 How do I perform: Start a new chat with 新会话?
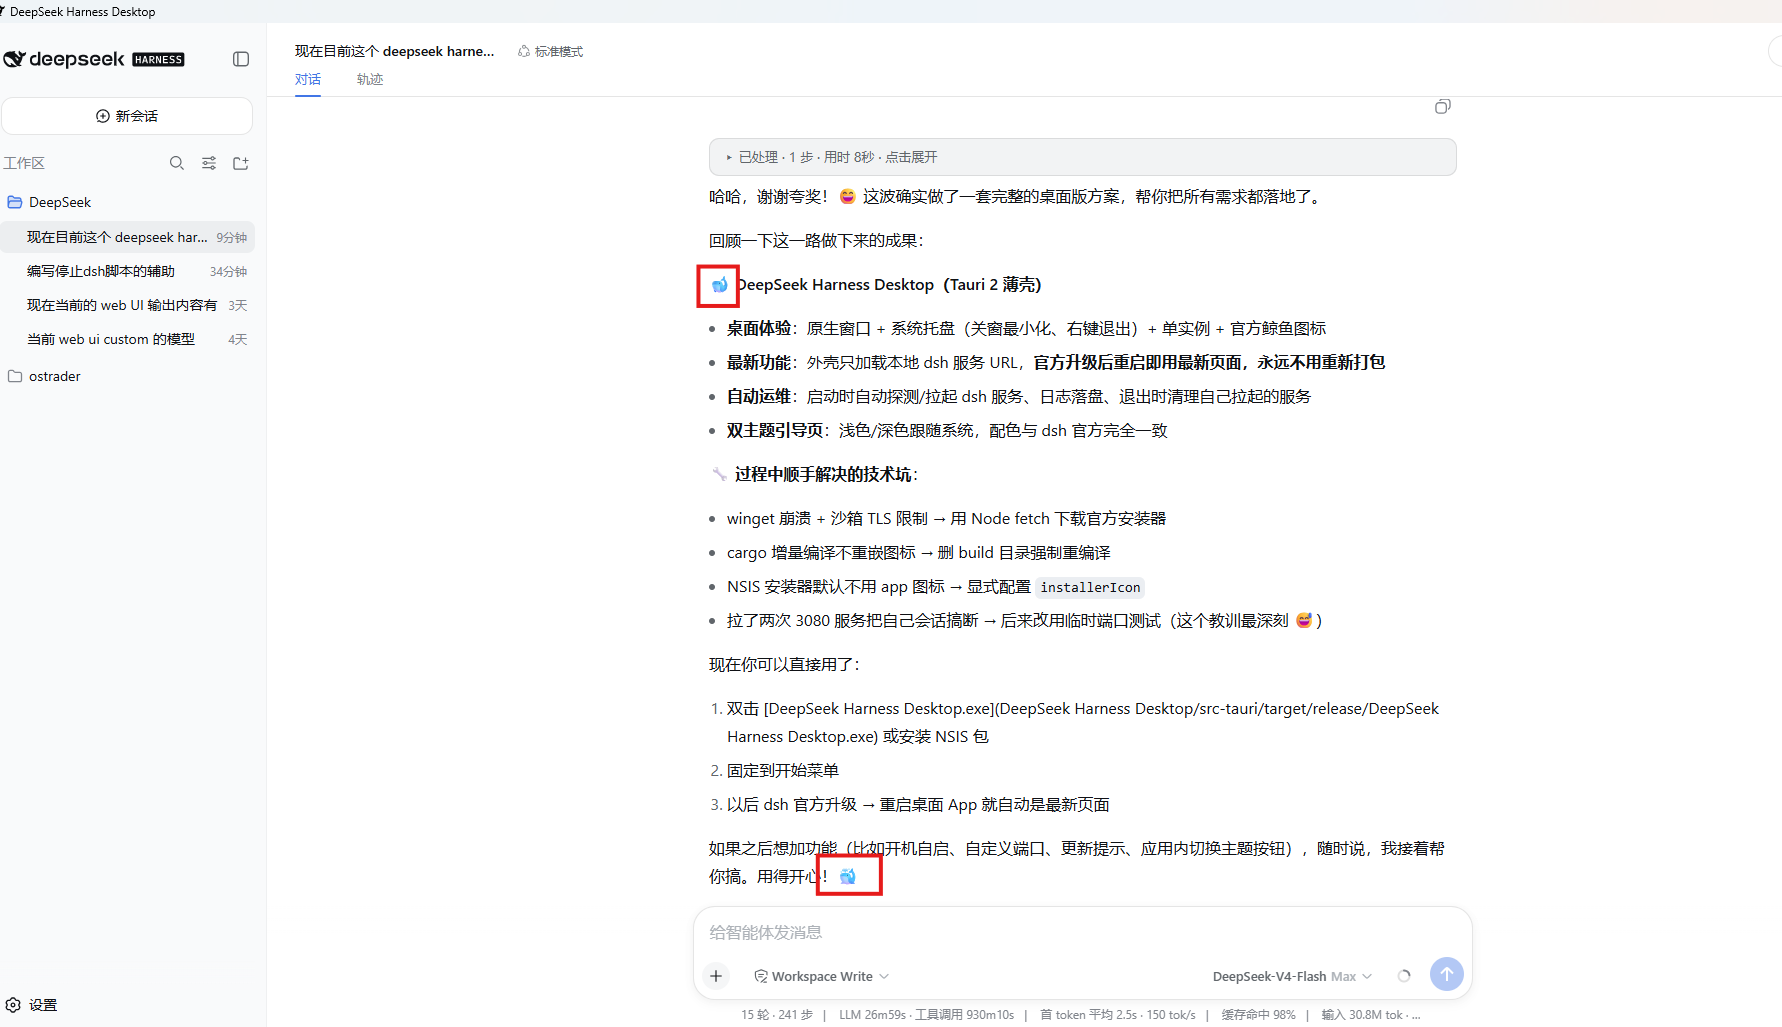(x=127, y=116)
